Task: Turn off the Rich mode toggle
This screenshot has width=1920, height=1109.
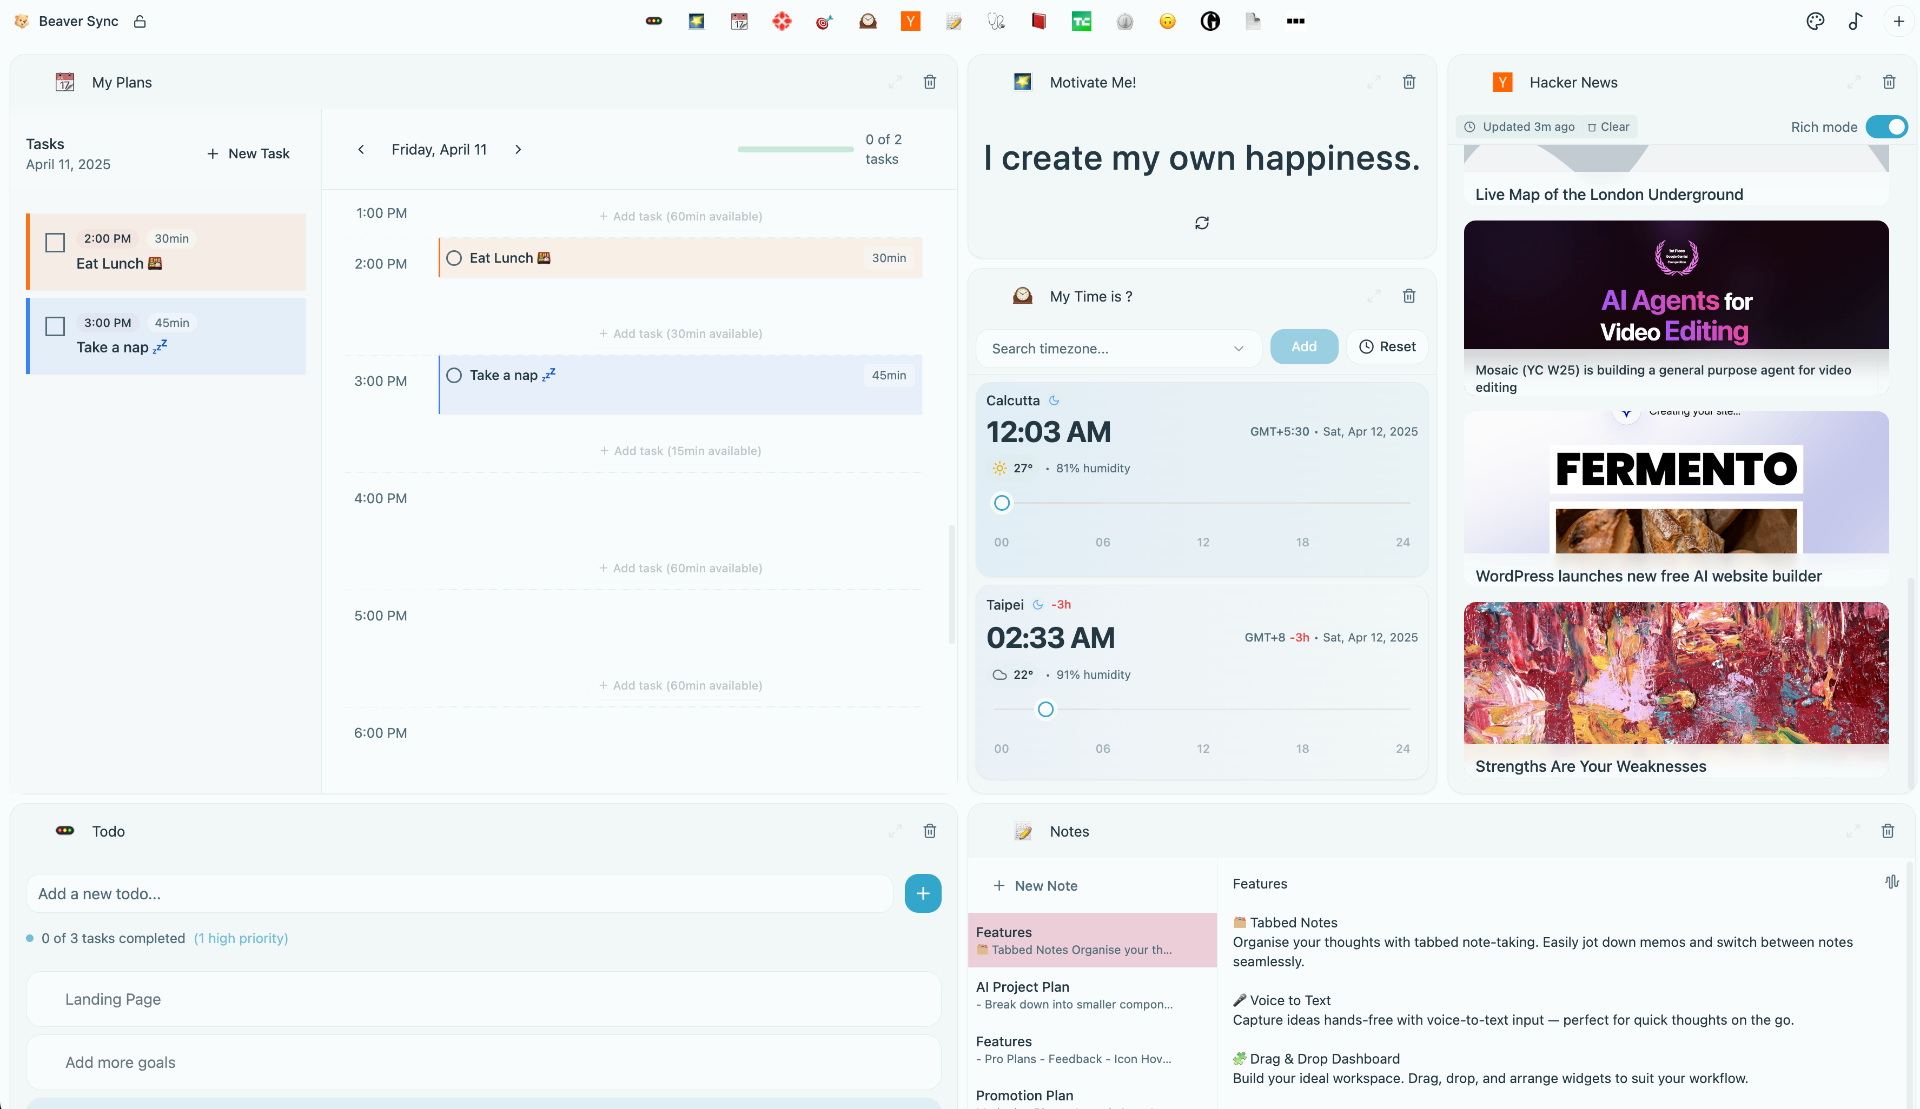Action: (x=1886, y=127)
